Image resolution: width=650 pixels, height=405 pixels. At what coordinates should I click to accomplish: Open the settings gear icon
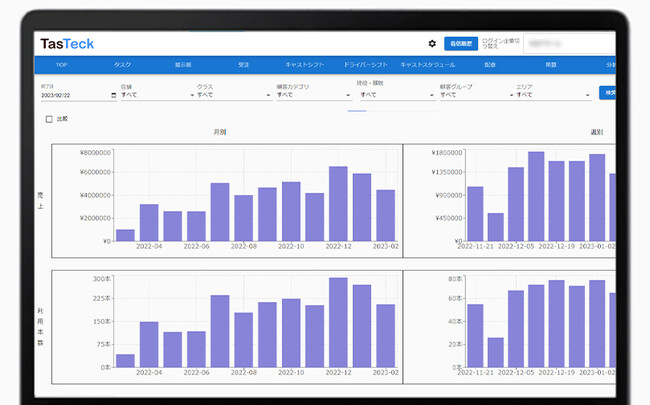[x=432, y=44]
